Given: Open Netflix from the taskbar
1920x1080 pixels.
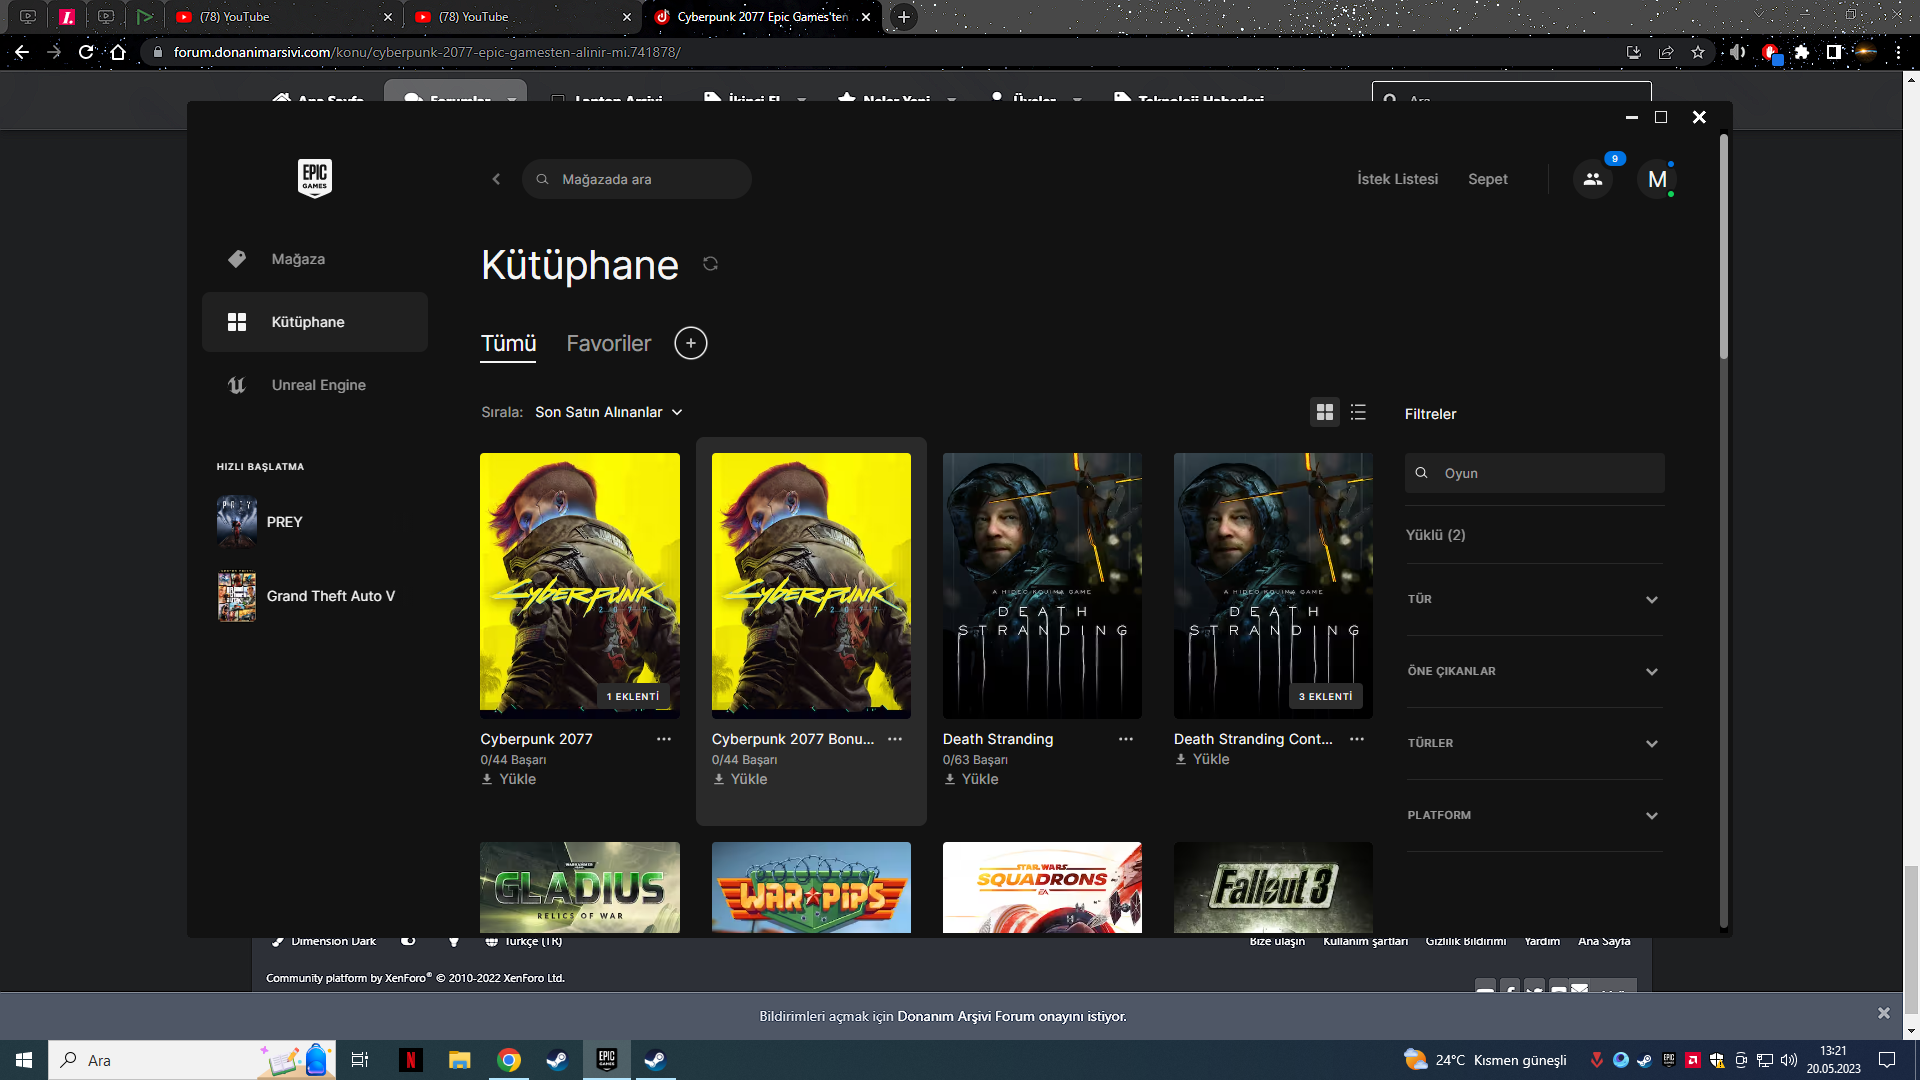Looking at the screenshot, I should [x=410, y=1060].
